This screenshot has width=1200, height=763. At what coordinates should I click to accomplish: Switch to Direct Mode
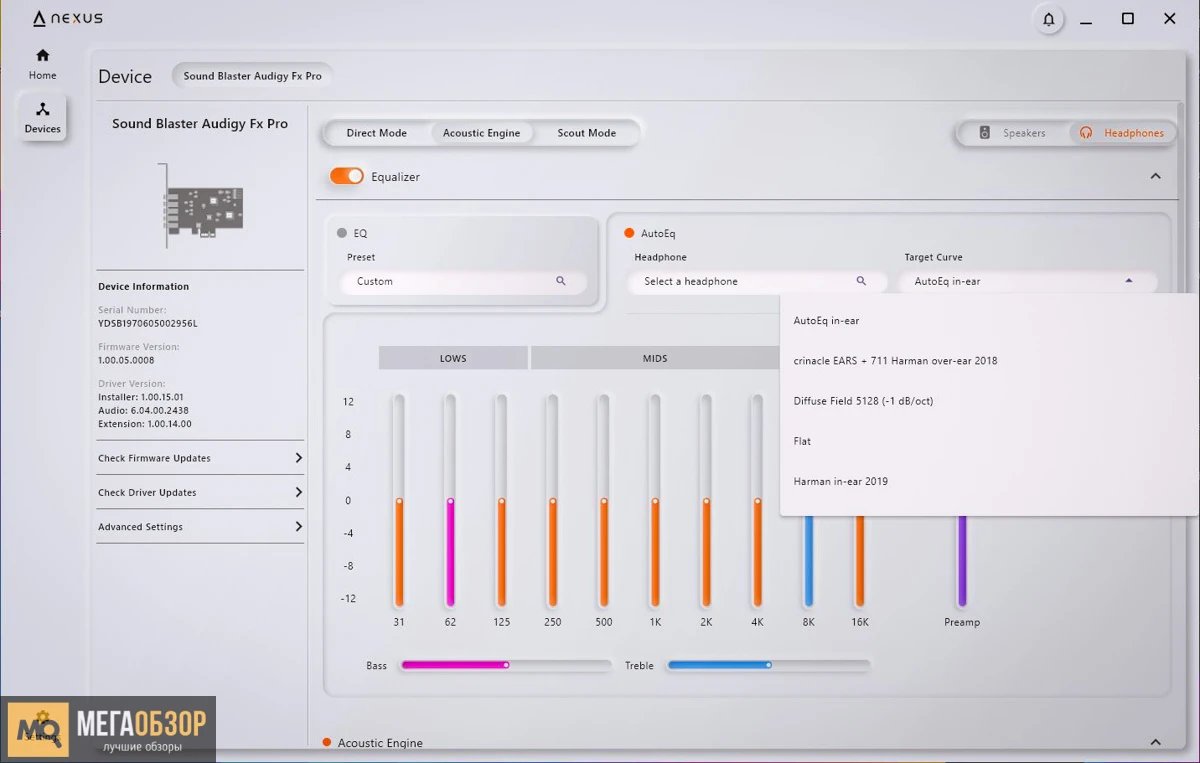tap(376, 133)
